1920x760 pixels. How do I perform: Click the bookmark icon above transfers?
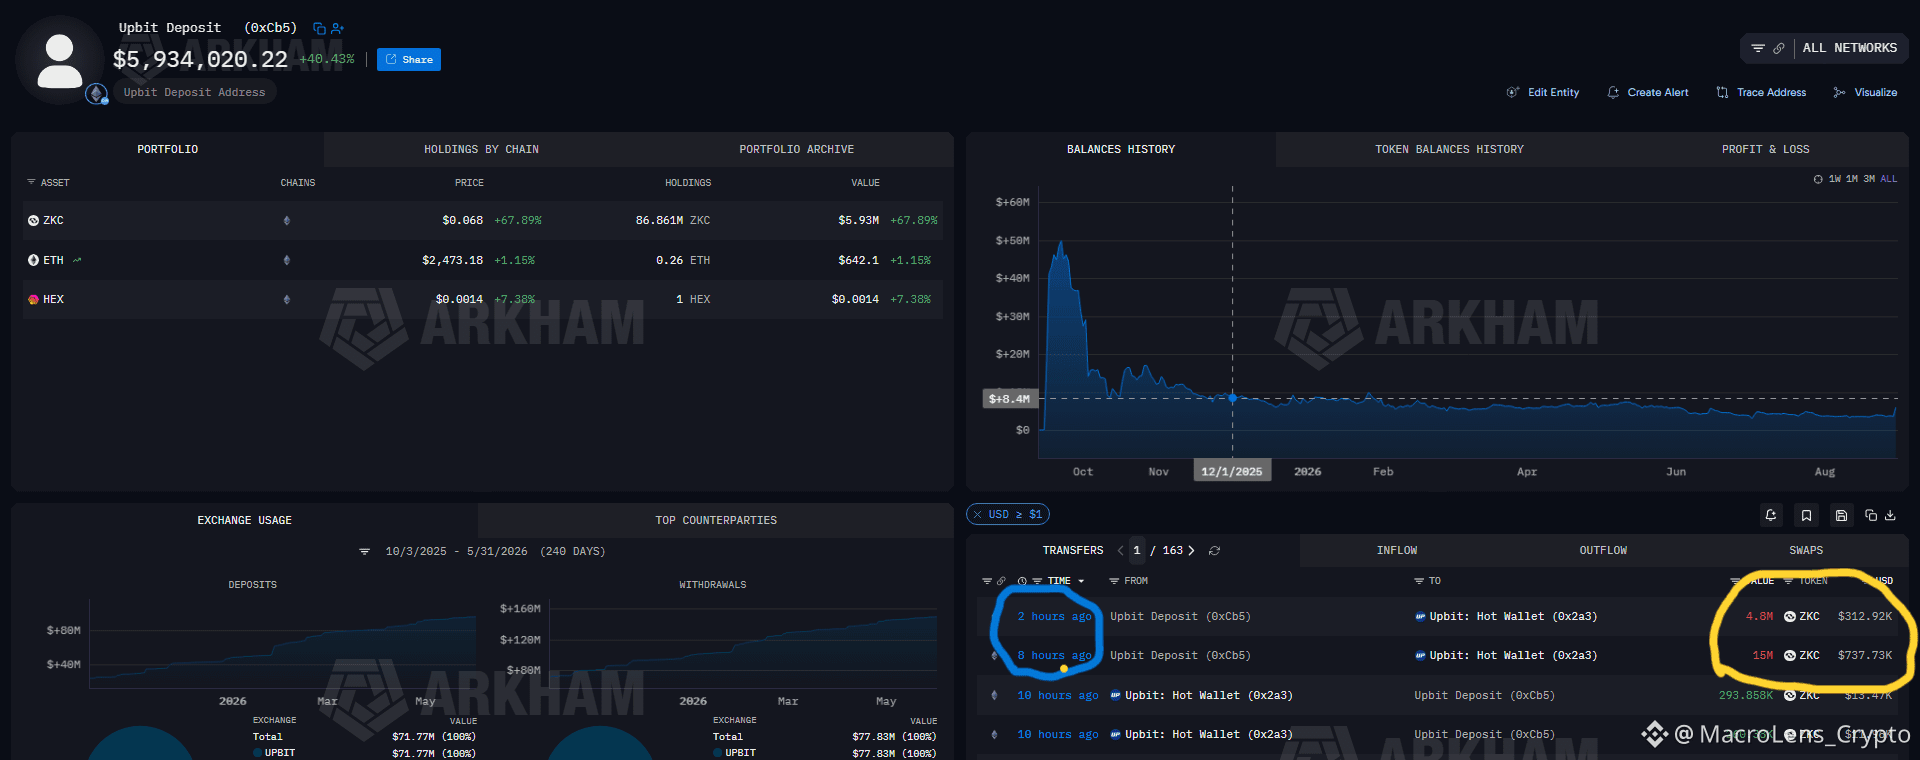[x=1806, y=515]
